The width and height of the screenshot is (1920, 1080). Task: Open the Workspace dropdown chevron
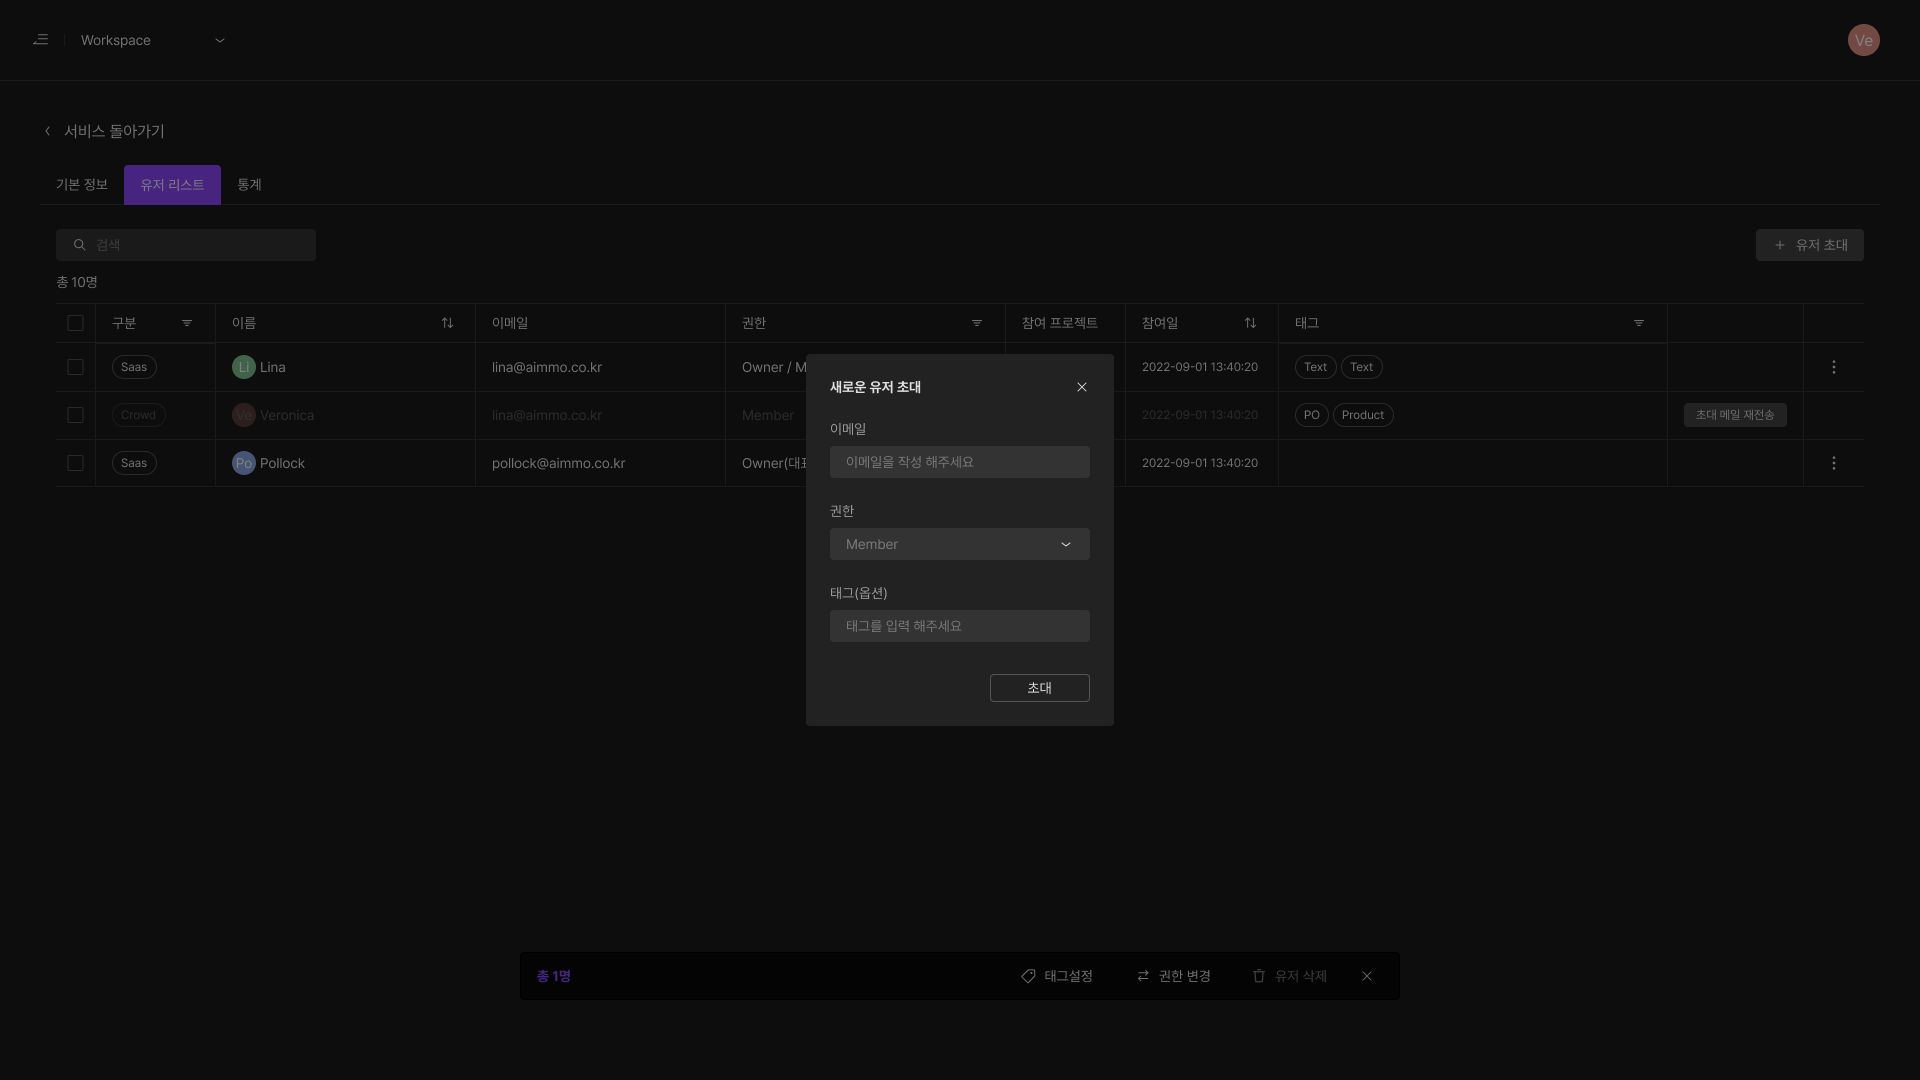[220, 40]
